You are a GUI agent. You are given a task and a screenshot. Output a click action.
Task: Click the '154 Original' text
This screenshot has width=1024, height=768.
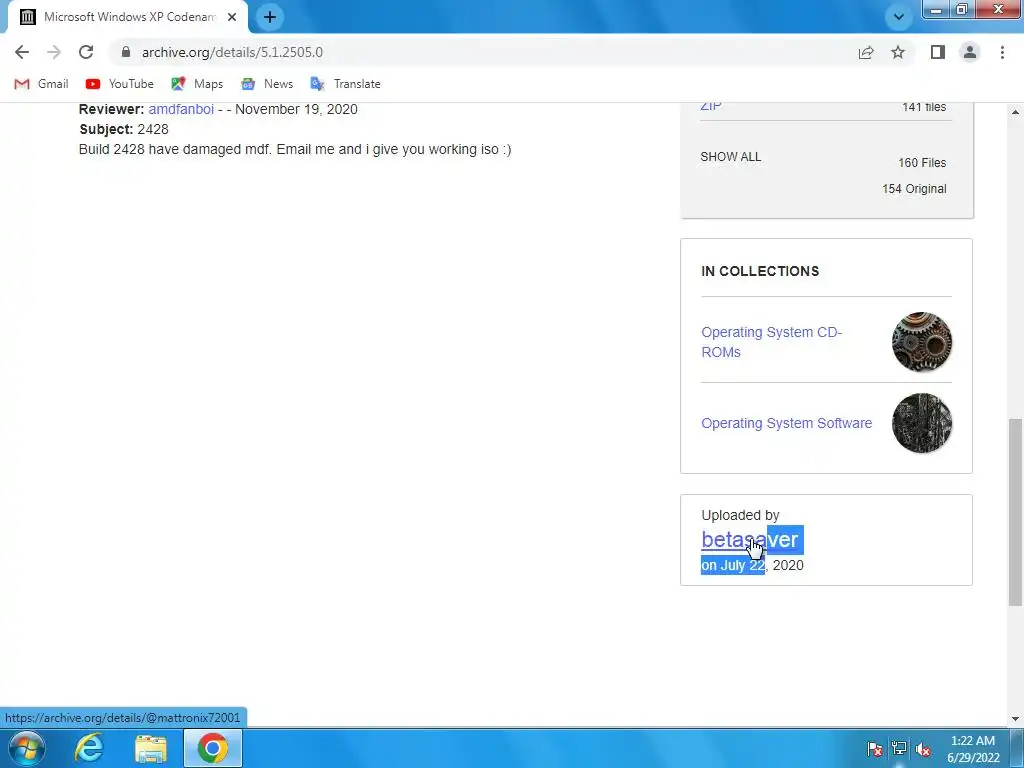[914, 189]
